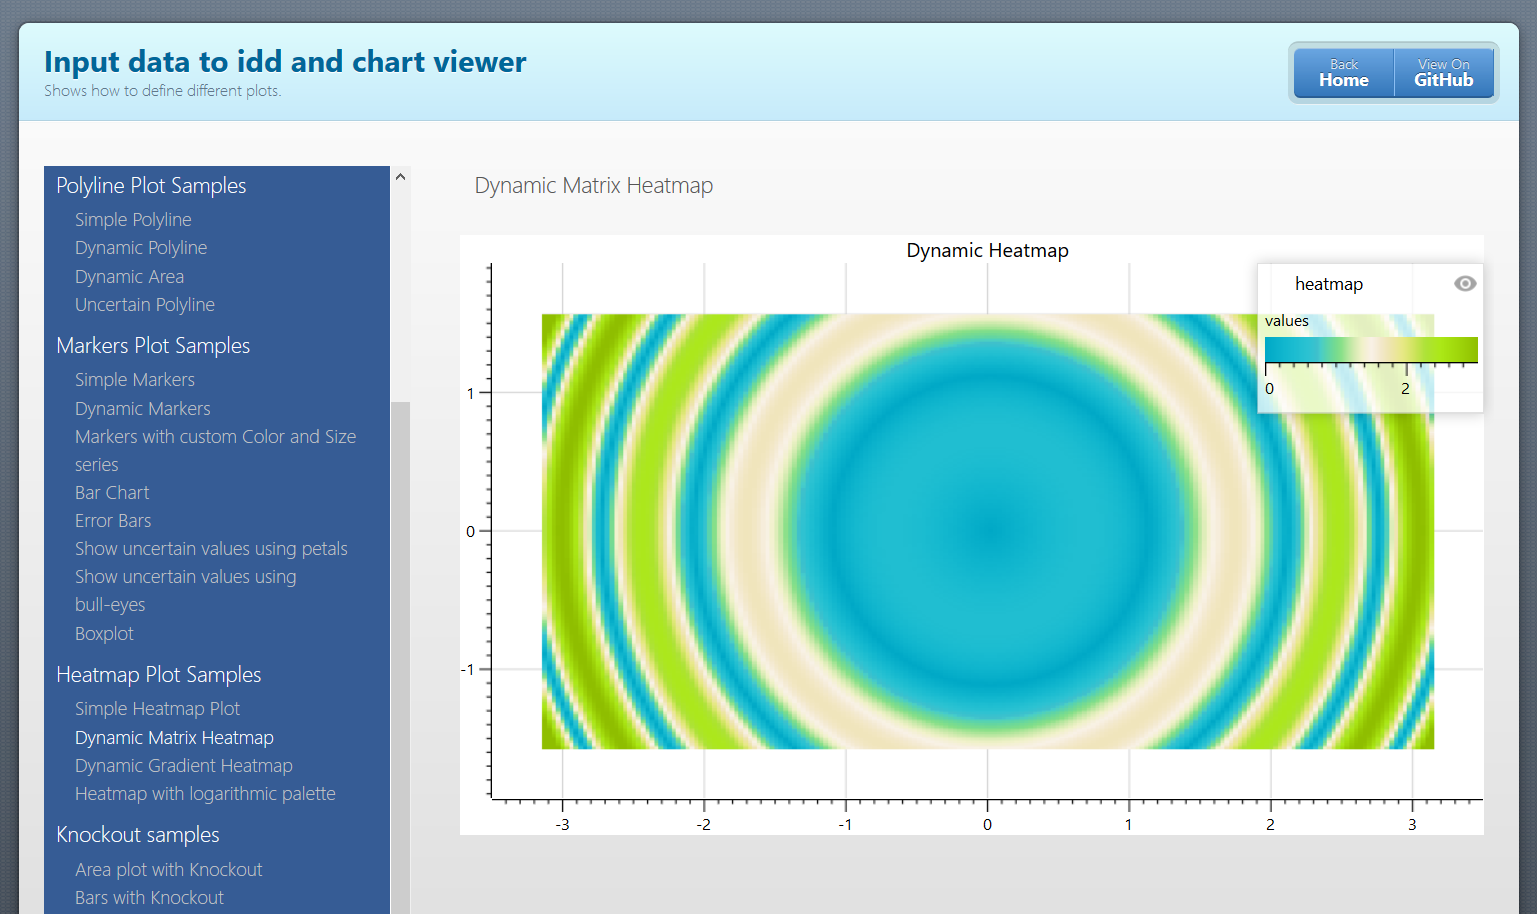Screen dimensions: 1537x914
Task: Click the Dynamic Heatmap chart title
Action: point(987,250)
